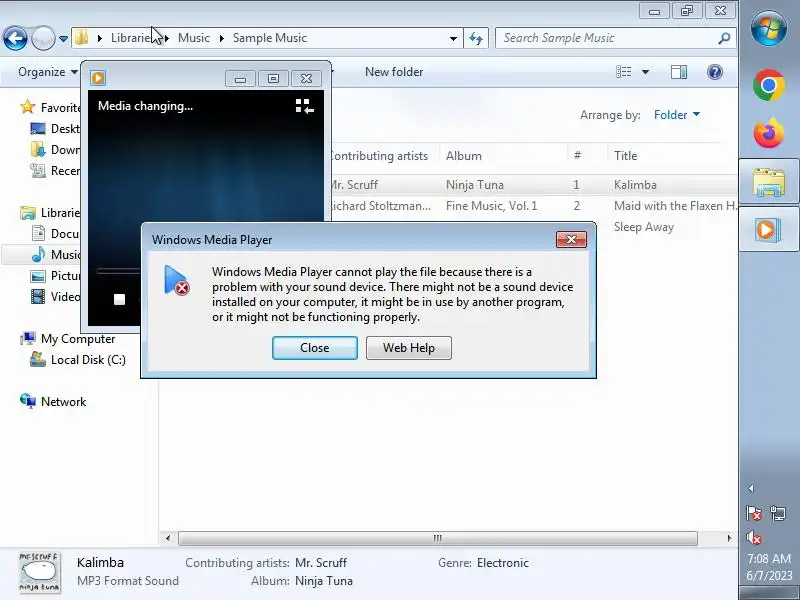Click the magnifier search icon

pos(724,38)
